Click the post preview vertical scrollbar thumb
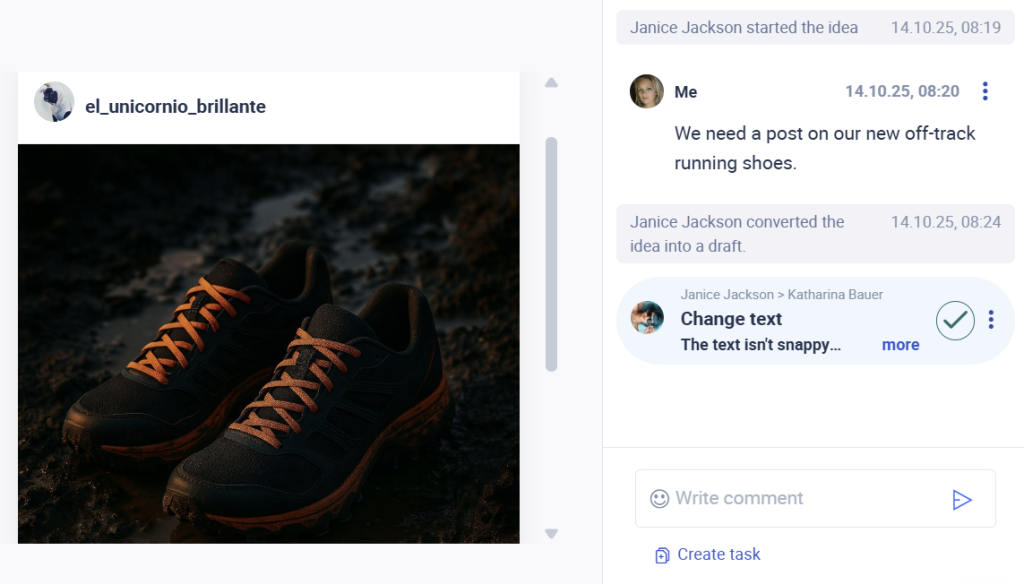Screen dimensions: 1024x584 coord(551,254)
